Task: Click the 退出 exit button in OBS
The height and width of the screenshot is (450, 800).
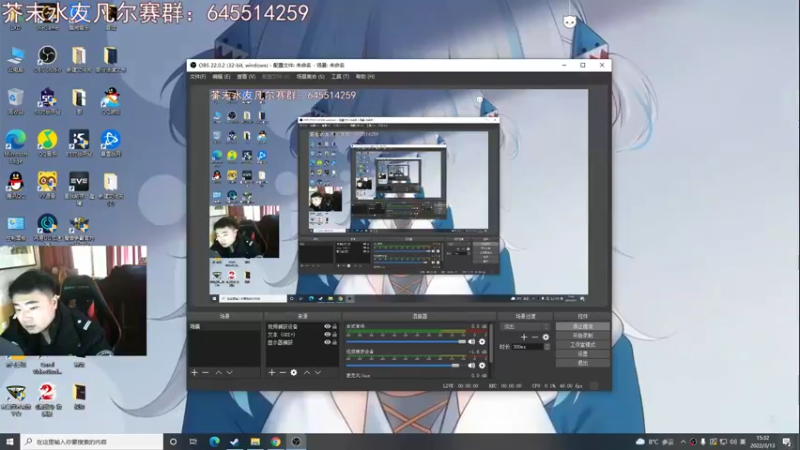Action: point(583,363)
